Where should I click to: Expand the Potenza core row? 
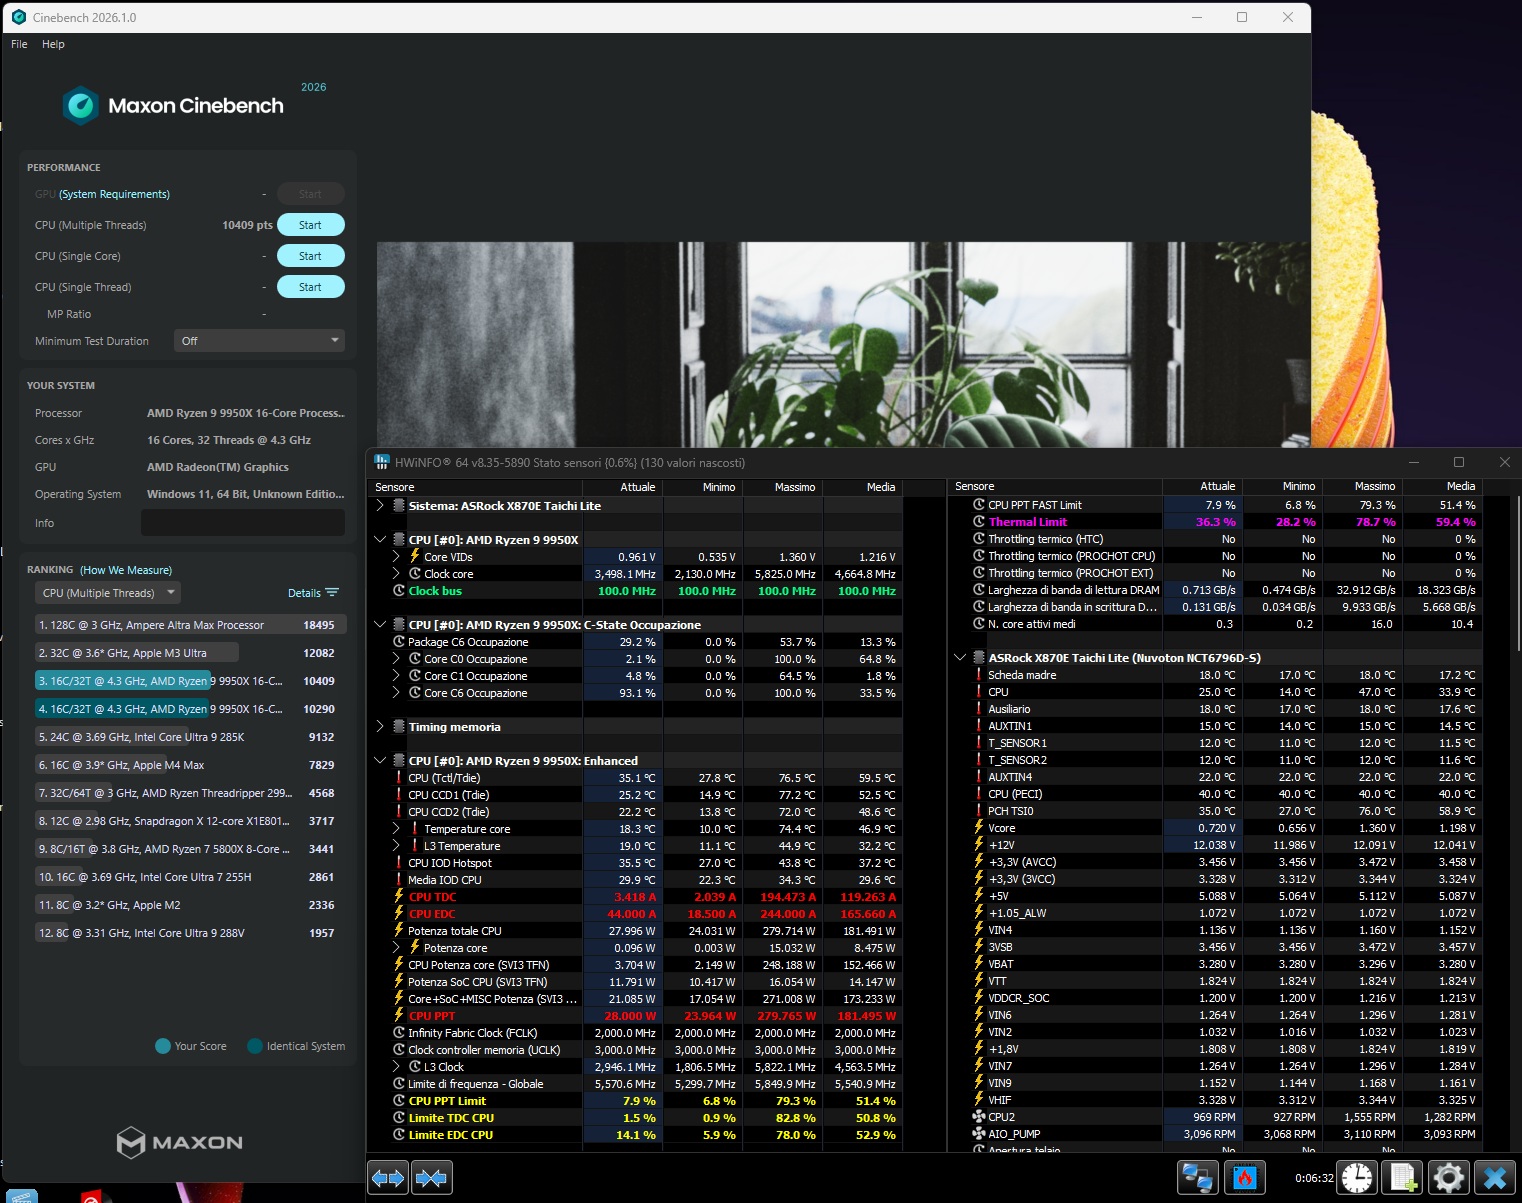pyautogui.click(x=397, y=948)
